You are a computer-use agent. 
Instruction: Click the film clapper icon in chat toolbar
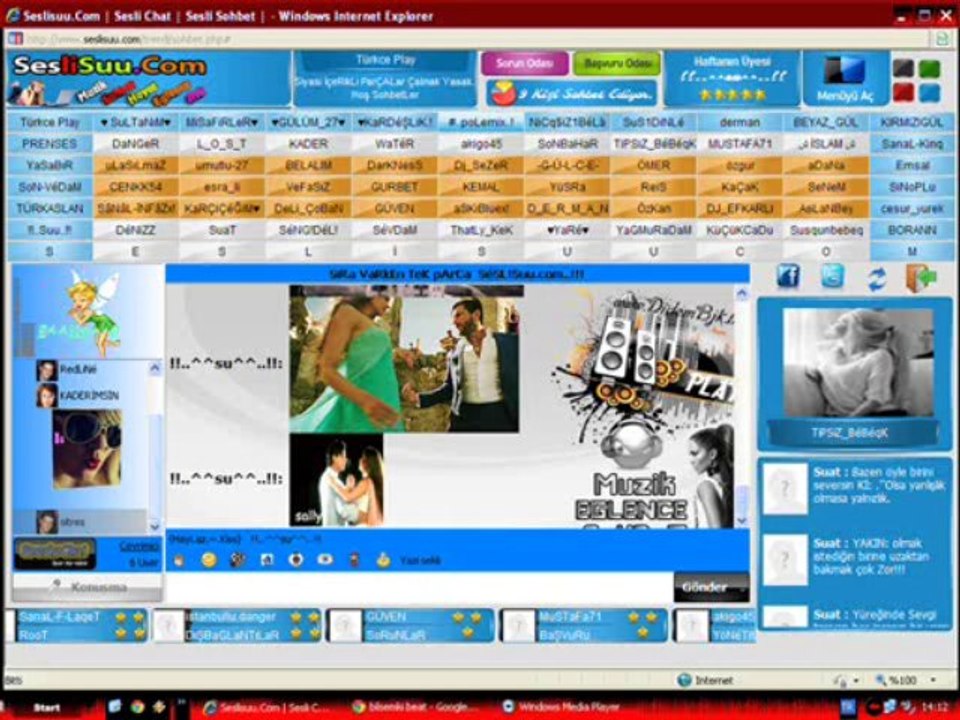(x=238, y=560)
